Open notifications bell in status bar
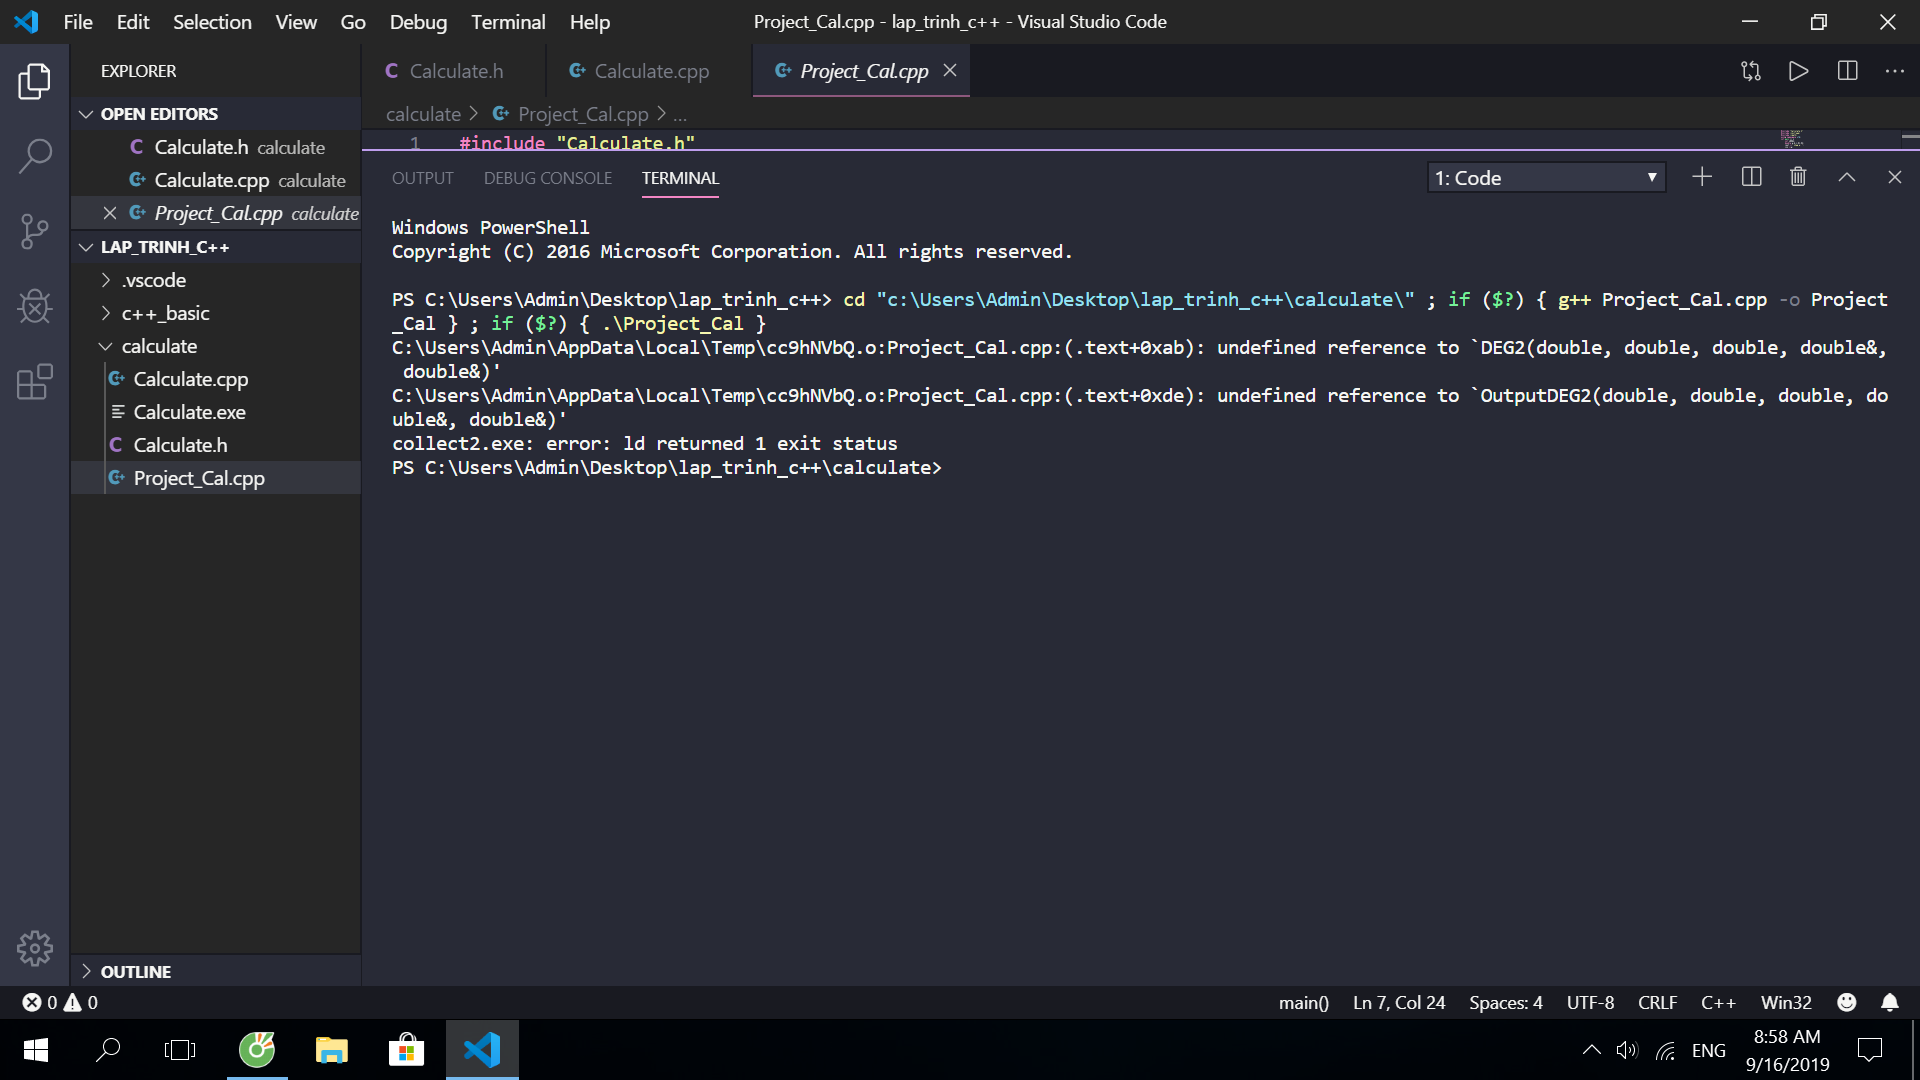 click(1890, 1002)
